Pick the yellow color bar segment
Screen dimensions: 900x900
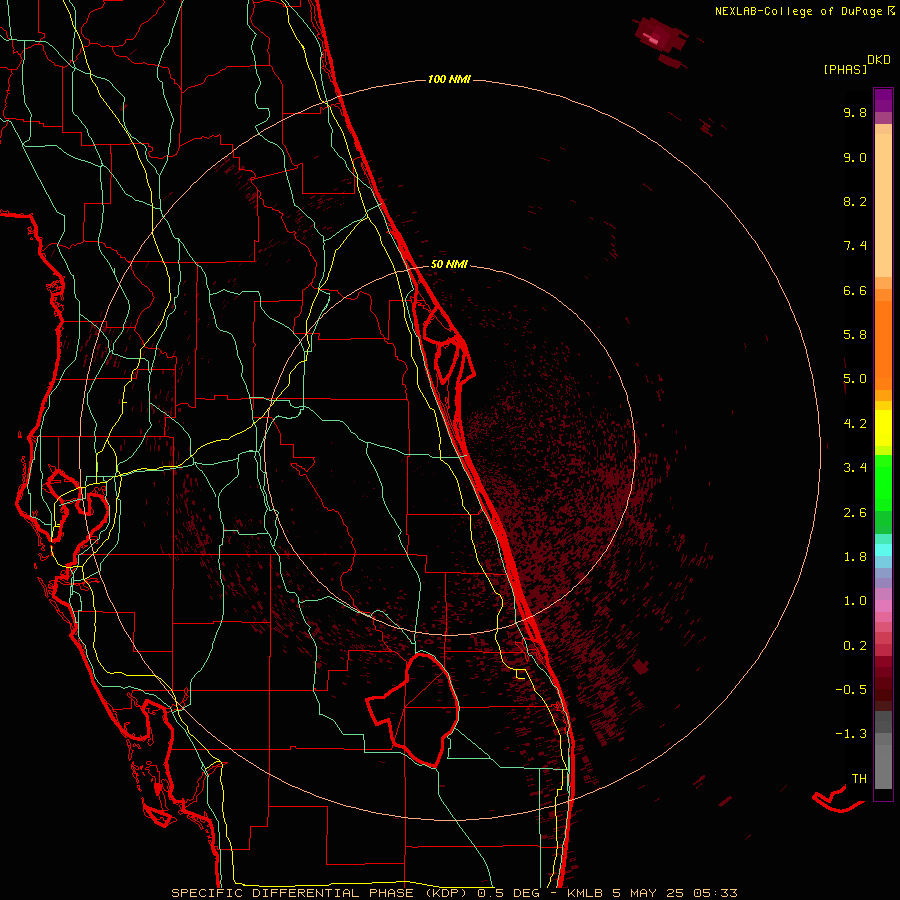coord(883,428)
